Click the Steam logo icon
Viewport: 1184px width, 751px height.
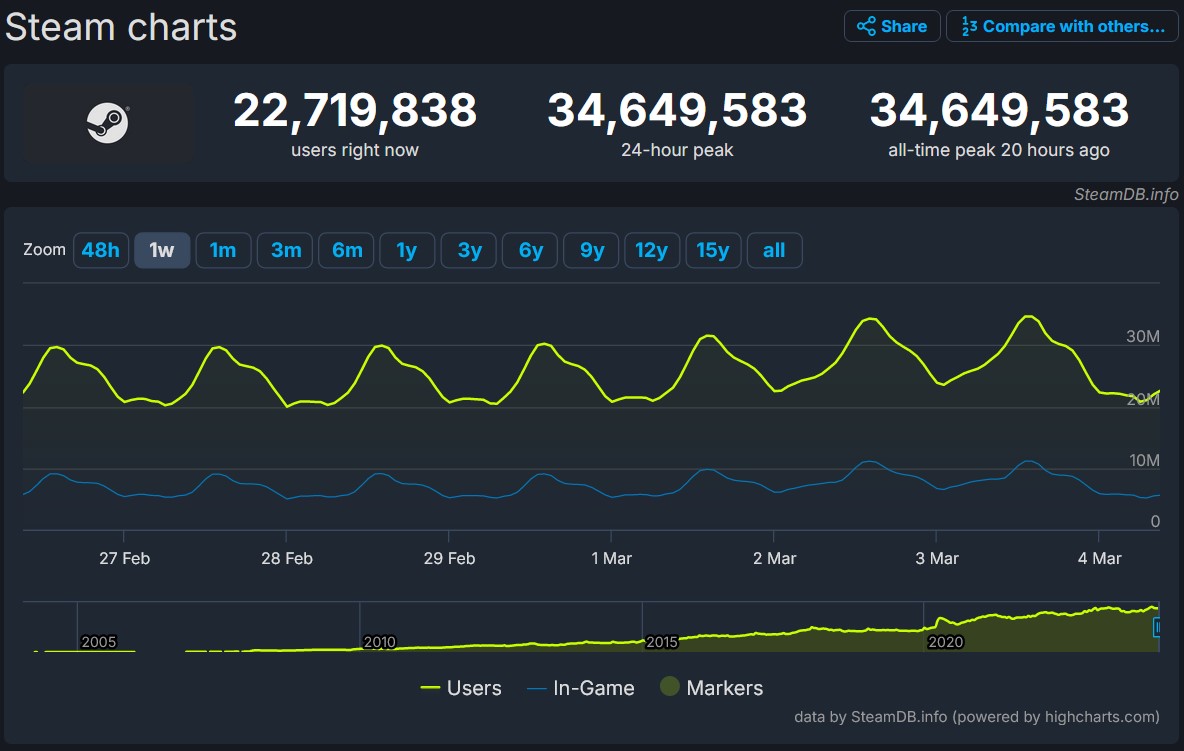pyautogui.click(x=107, y=122)
